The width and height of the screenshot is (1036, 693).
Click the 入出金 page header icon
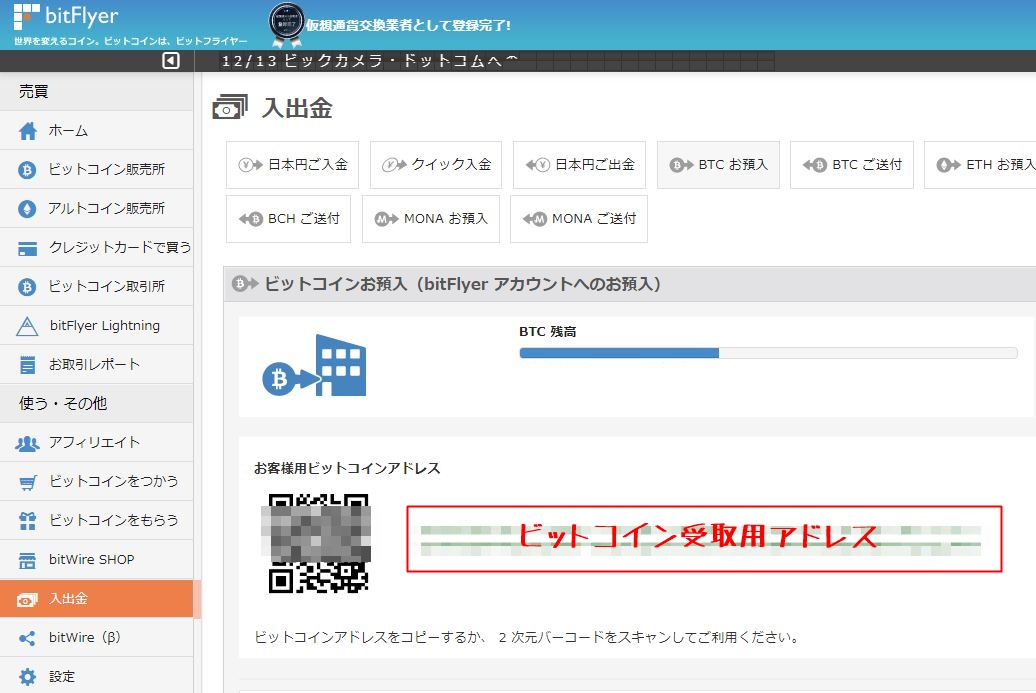coord(230,107)
